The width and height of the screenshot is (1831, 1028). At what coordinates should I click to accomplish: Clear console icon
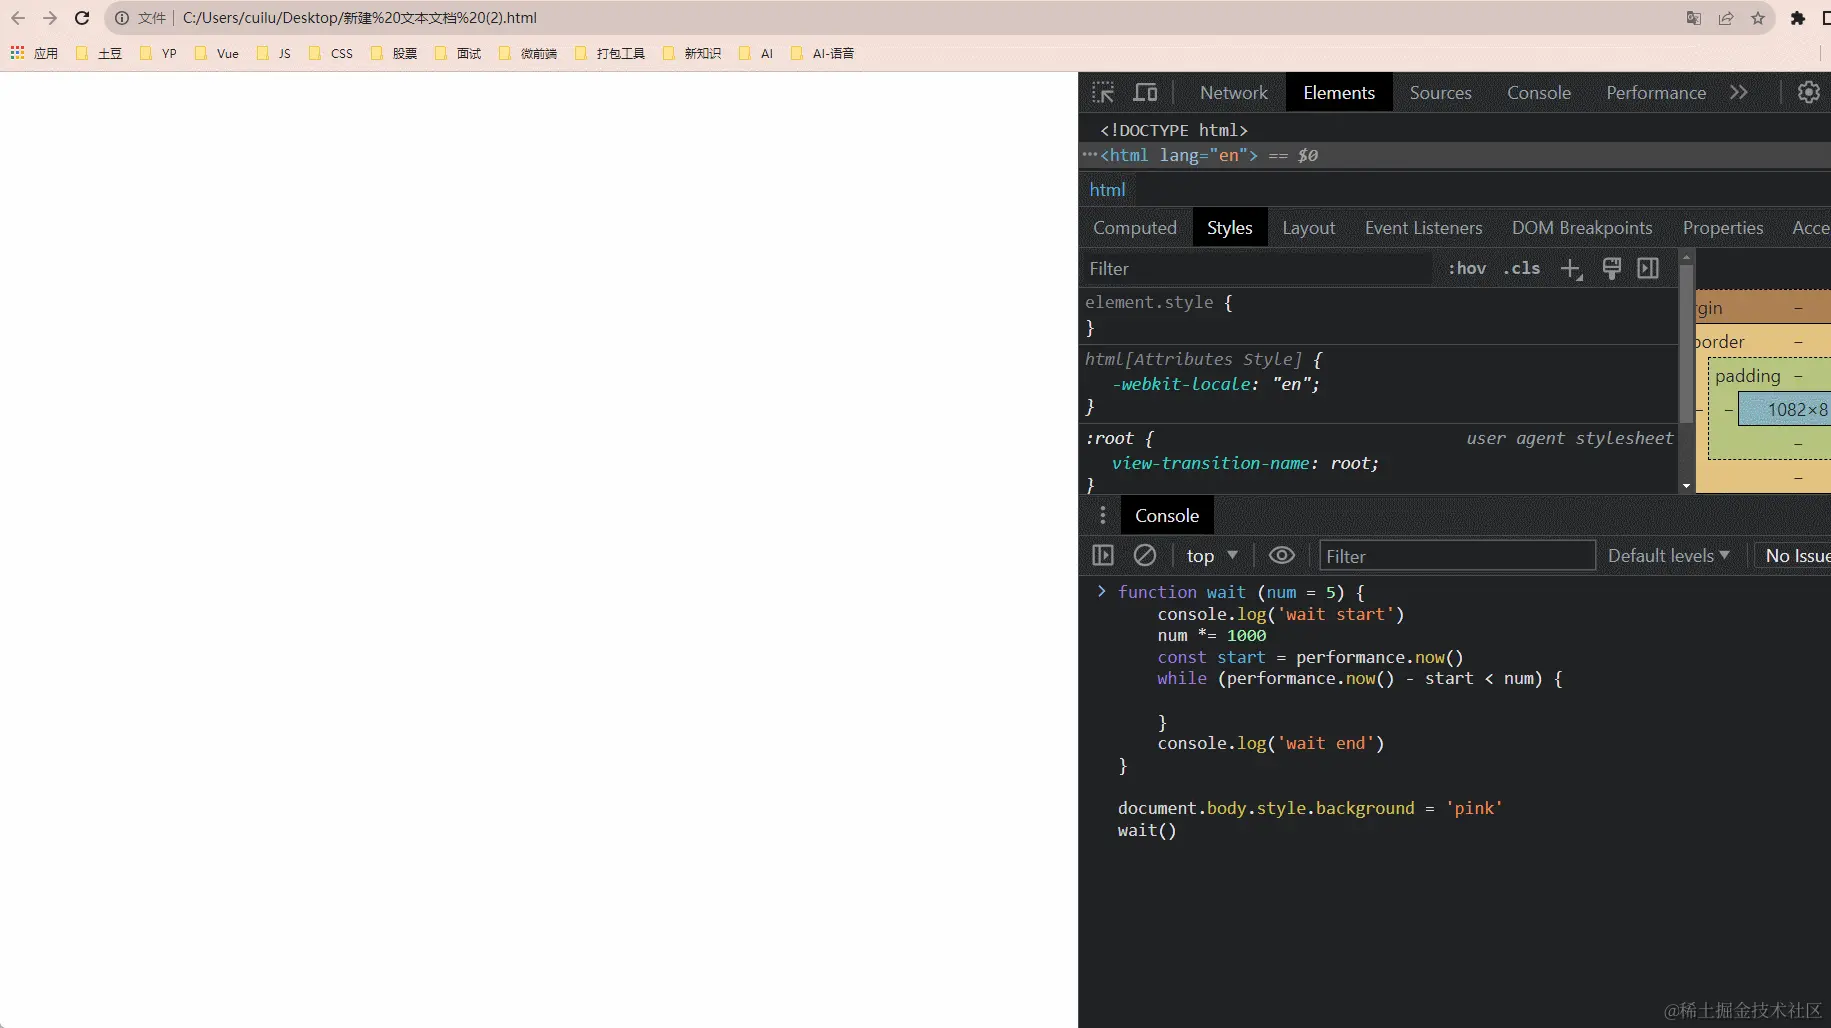tap(1145, 555)
